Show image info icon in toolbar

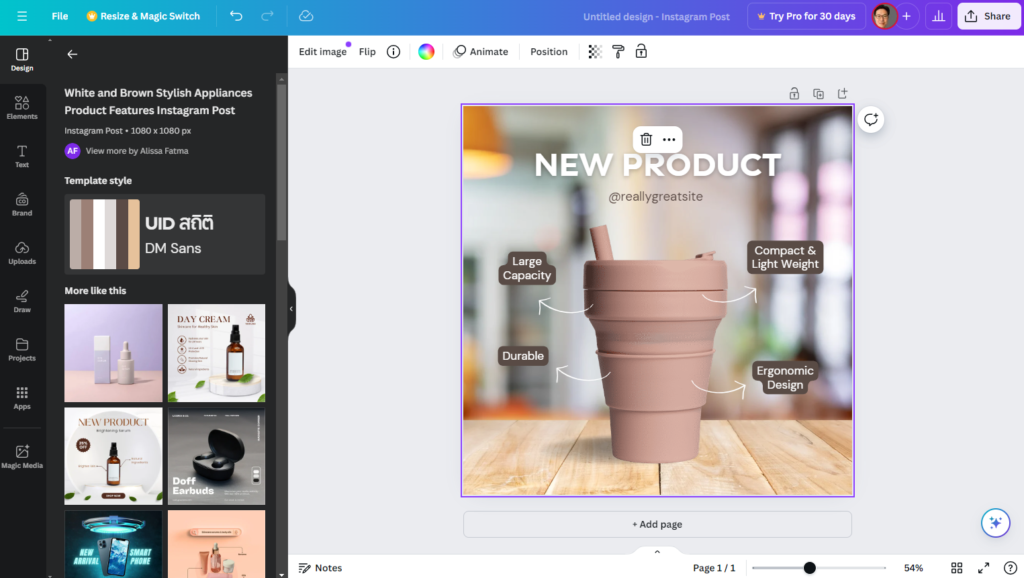[x=393, y=52]
